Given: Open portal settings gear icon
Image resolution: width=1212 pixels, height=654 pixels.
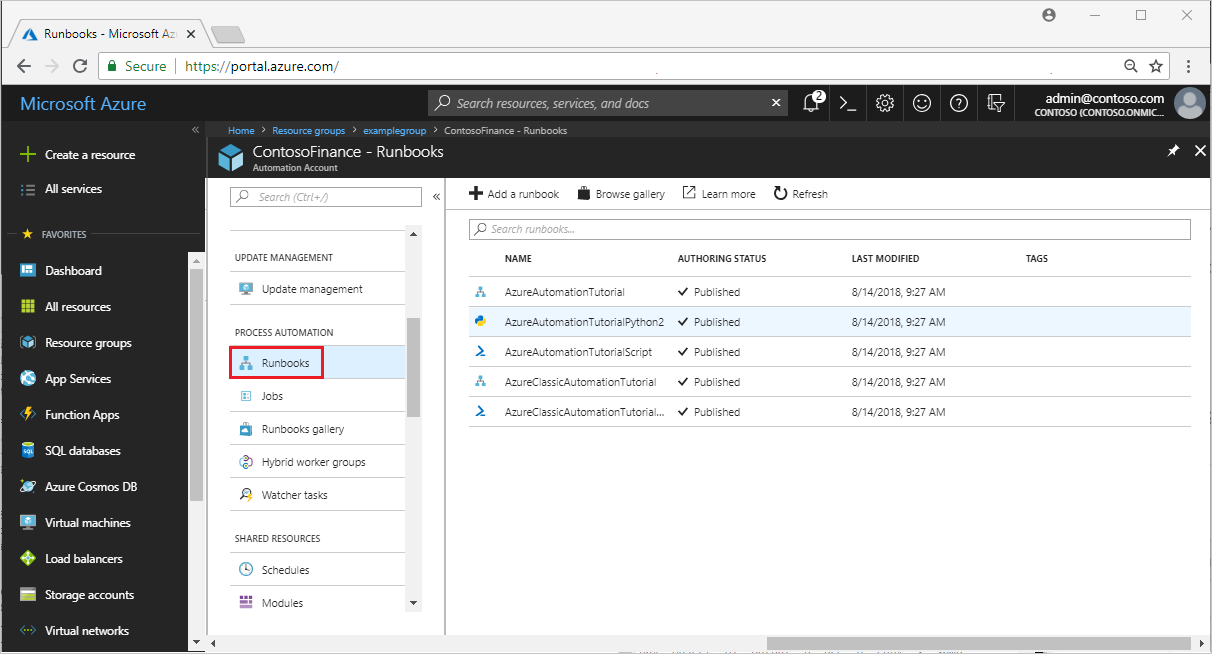Looking at the screenshot, I should (884, 103).
